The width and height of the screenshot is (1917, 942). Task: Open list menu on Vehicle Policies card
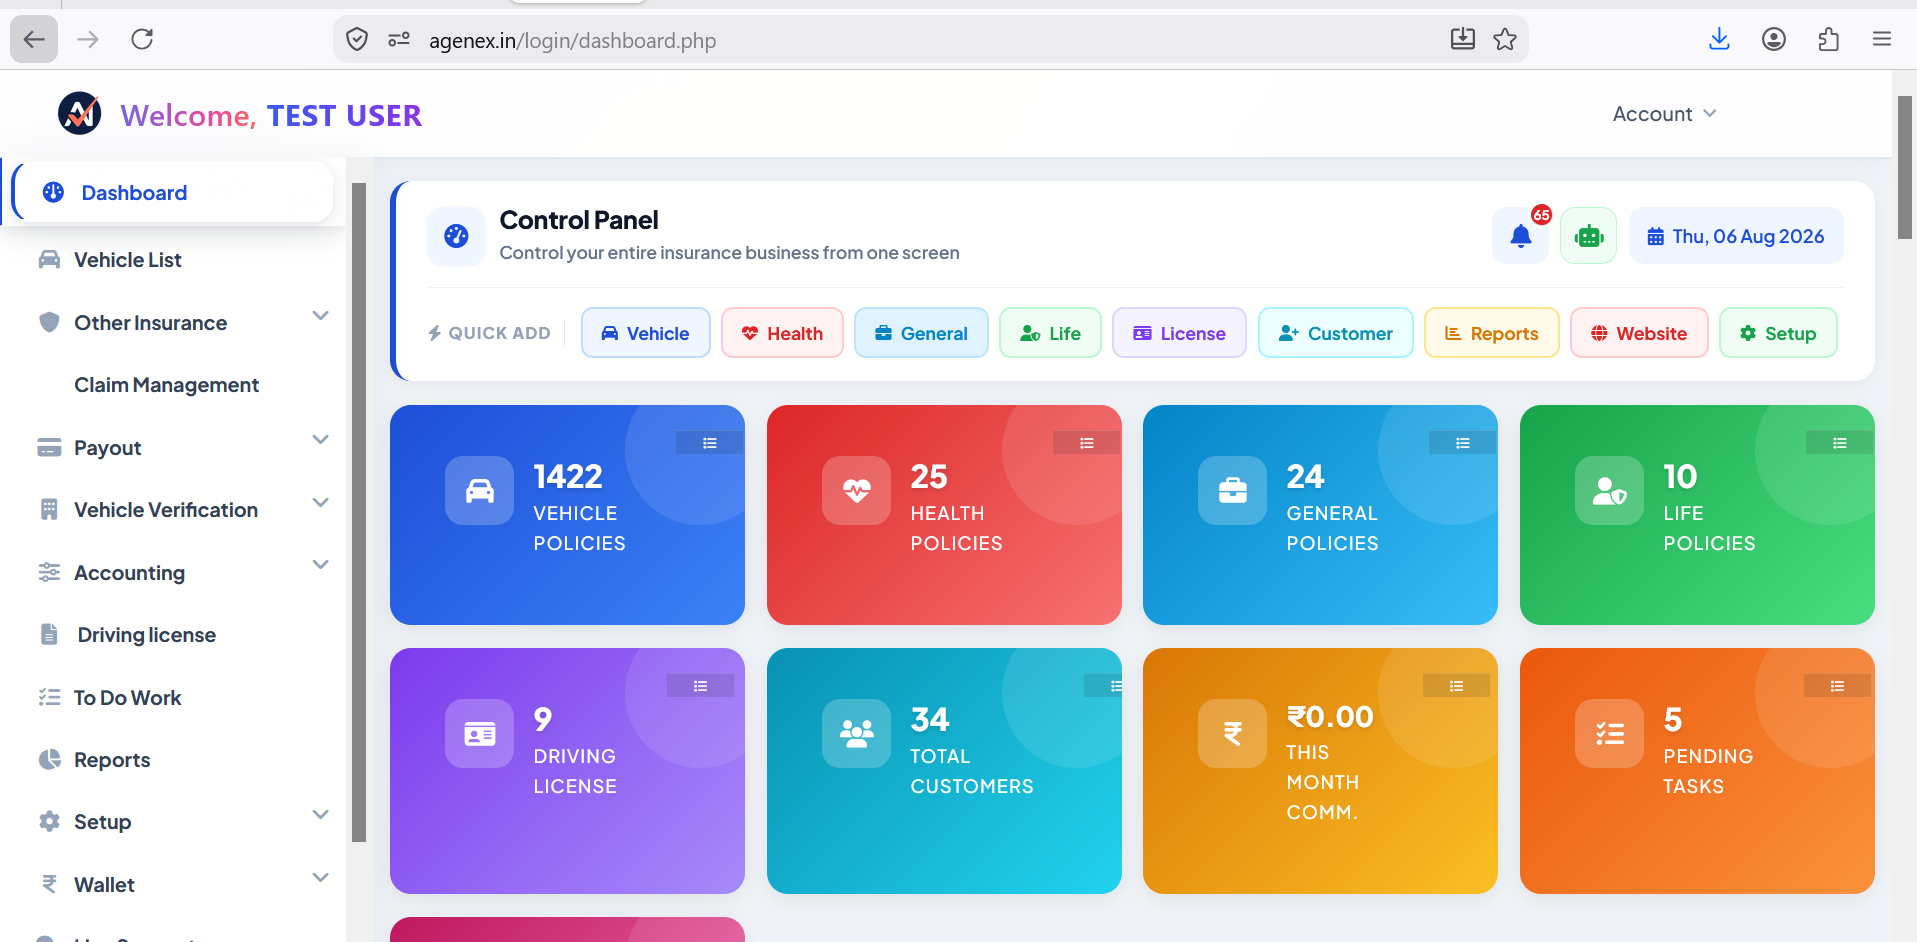tap(710, 443)
